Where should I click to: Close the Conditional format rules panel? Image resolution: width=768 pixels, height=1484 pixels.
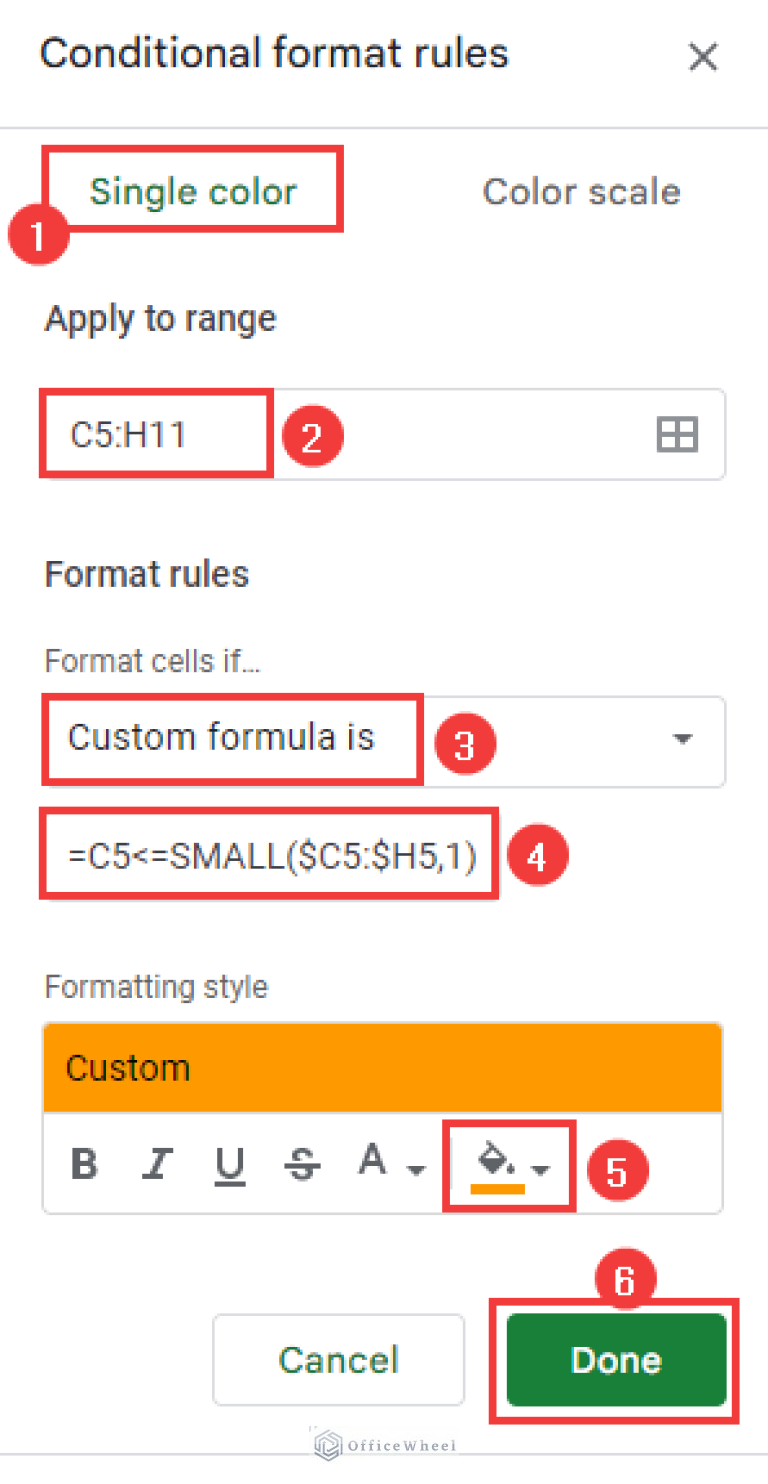point(703,58)
